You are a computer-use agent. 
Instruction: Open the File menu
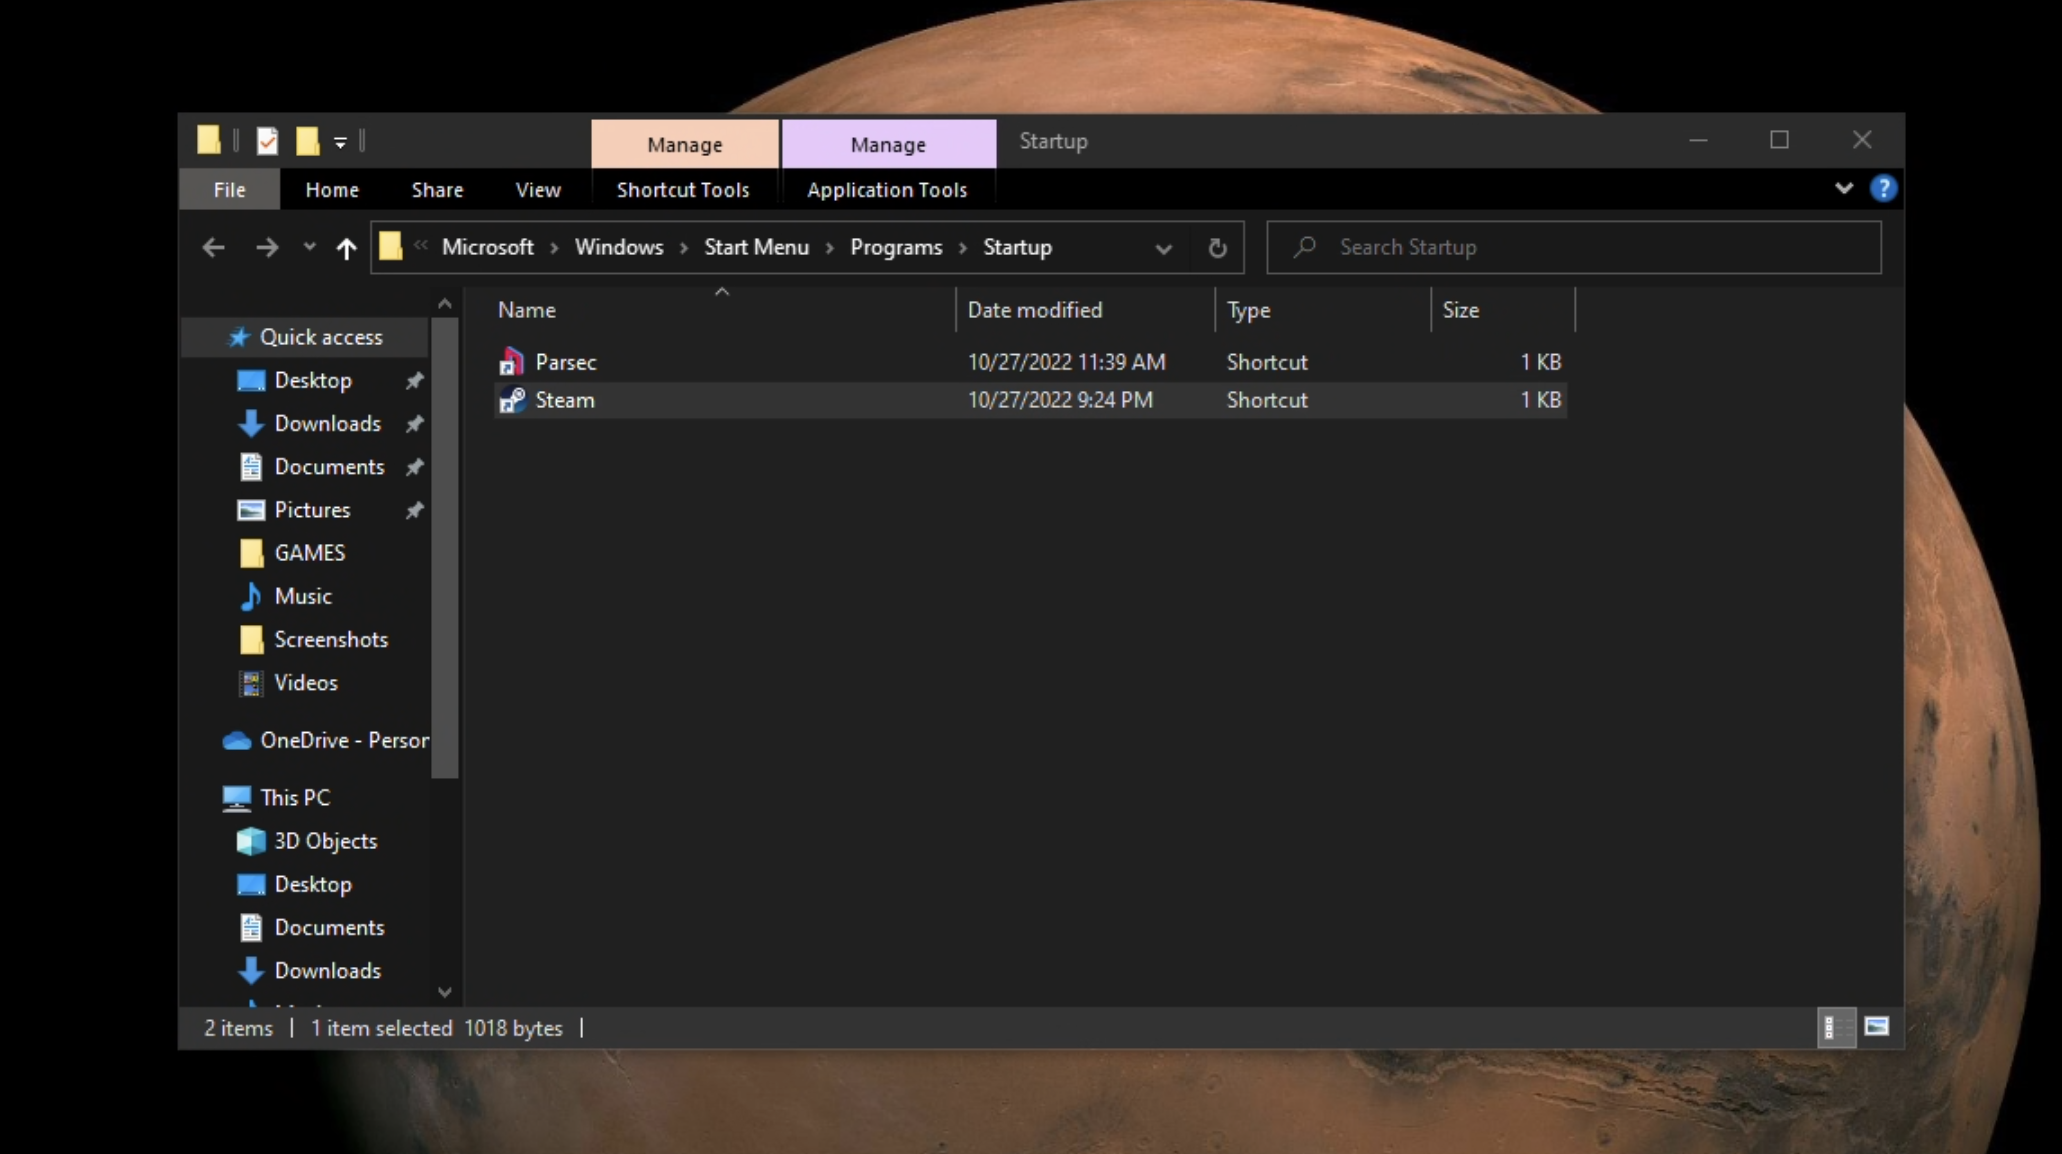tap(229, 189)
